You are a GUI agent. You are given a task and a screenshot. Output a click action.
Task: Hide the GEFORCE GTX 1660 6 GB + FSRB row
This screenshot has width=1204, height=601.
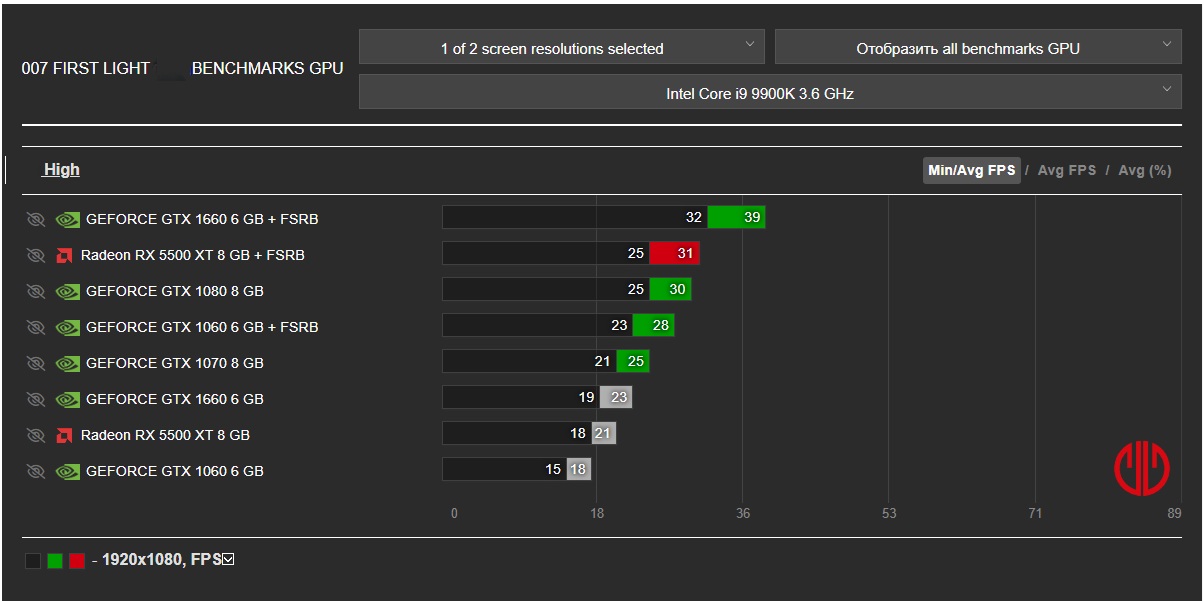click(36, 219)
